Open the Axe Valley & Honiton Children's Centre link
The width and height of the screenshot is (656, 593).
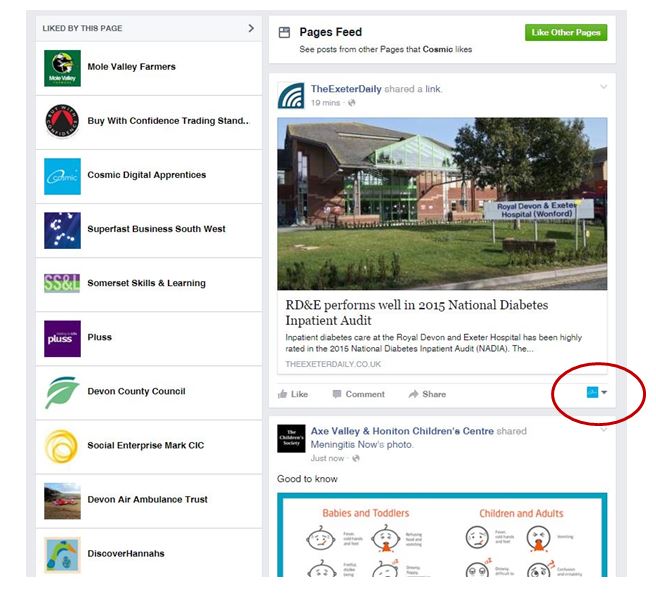pos(402,431)
